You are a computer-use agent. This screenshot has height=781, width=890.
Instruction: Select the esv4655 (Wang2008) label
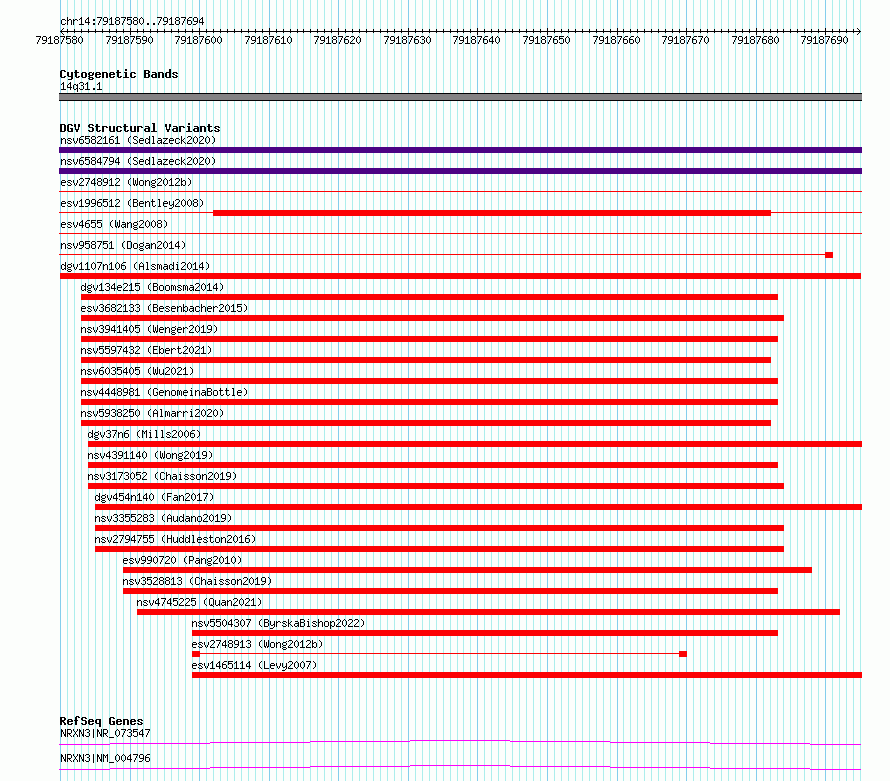coord(114,224)
